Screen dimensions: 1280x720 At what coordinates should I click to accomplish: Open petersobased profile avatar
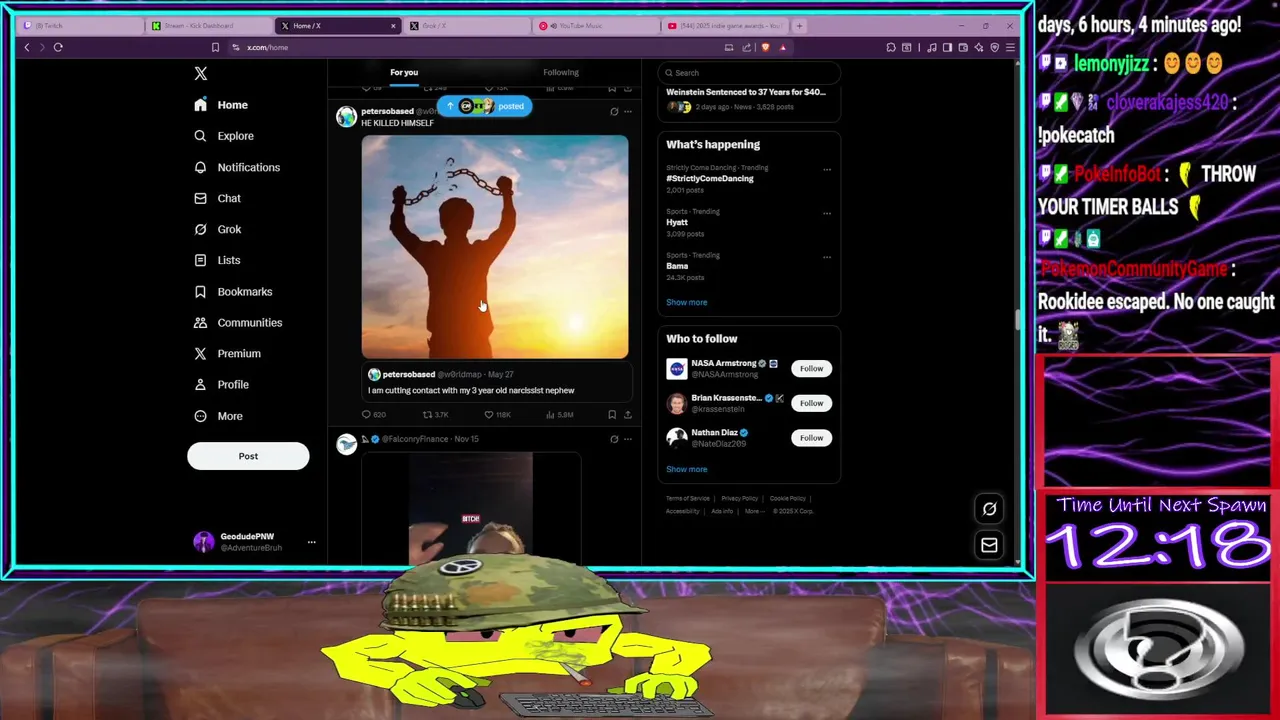tap(346, 117)
